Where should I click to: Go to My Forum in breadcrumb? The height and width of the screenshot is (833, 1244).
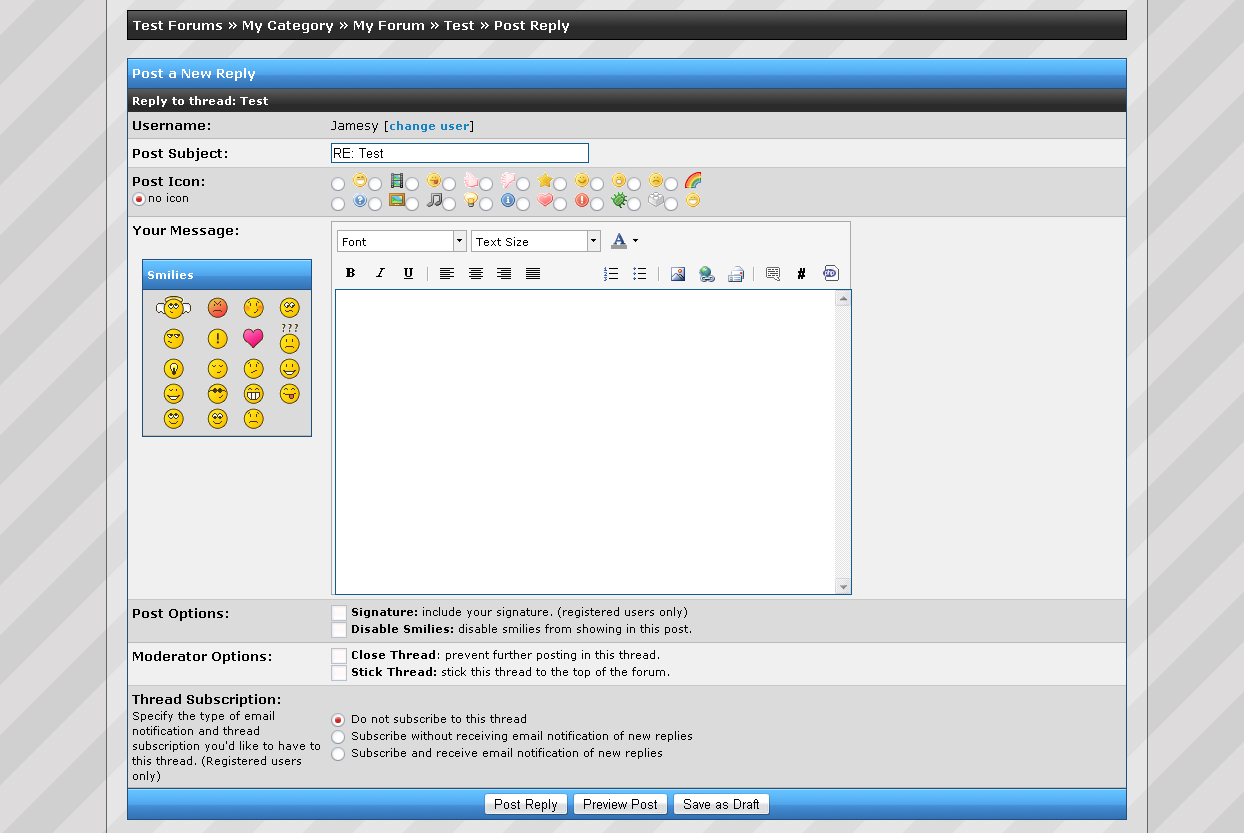click(388, 26)
